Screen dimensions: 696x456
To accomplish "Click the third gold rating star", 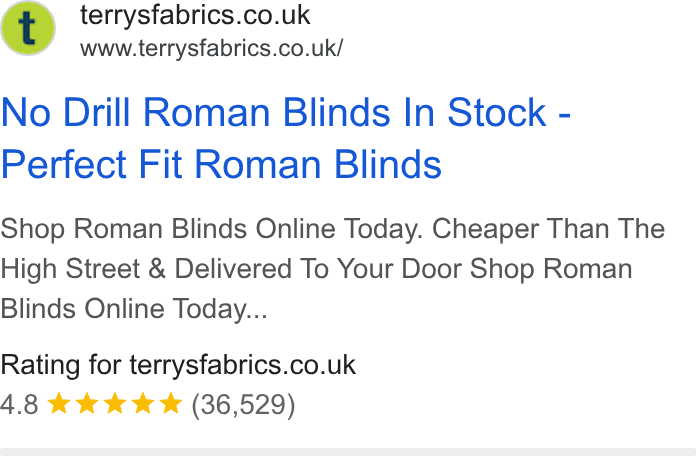I will click(115, 404).
